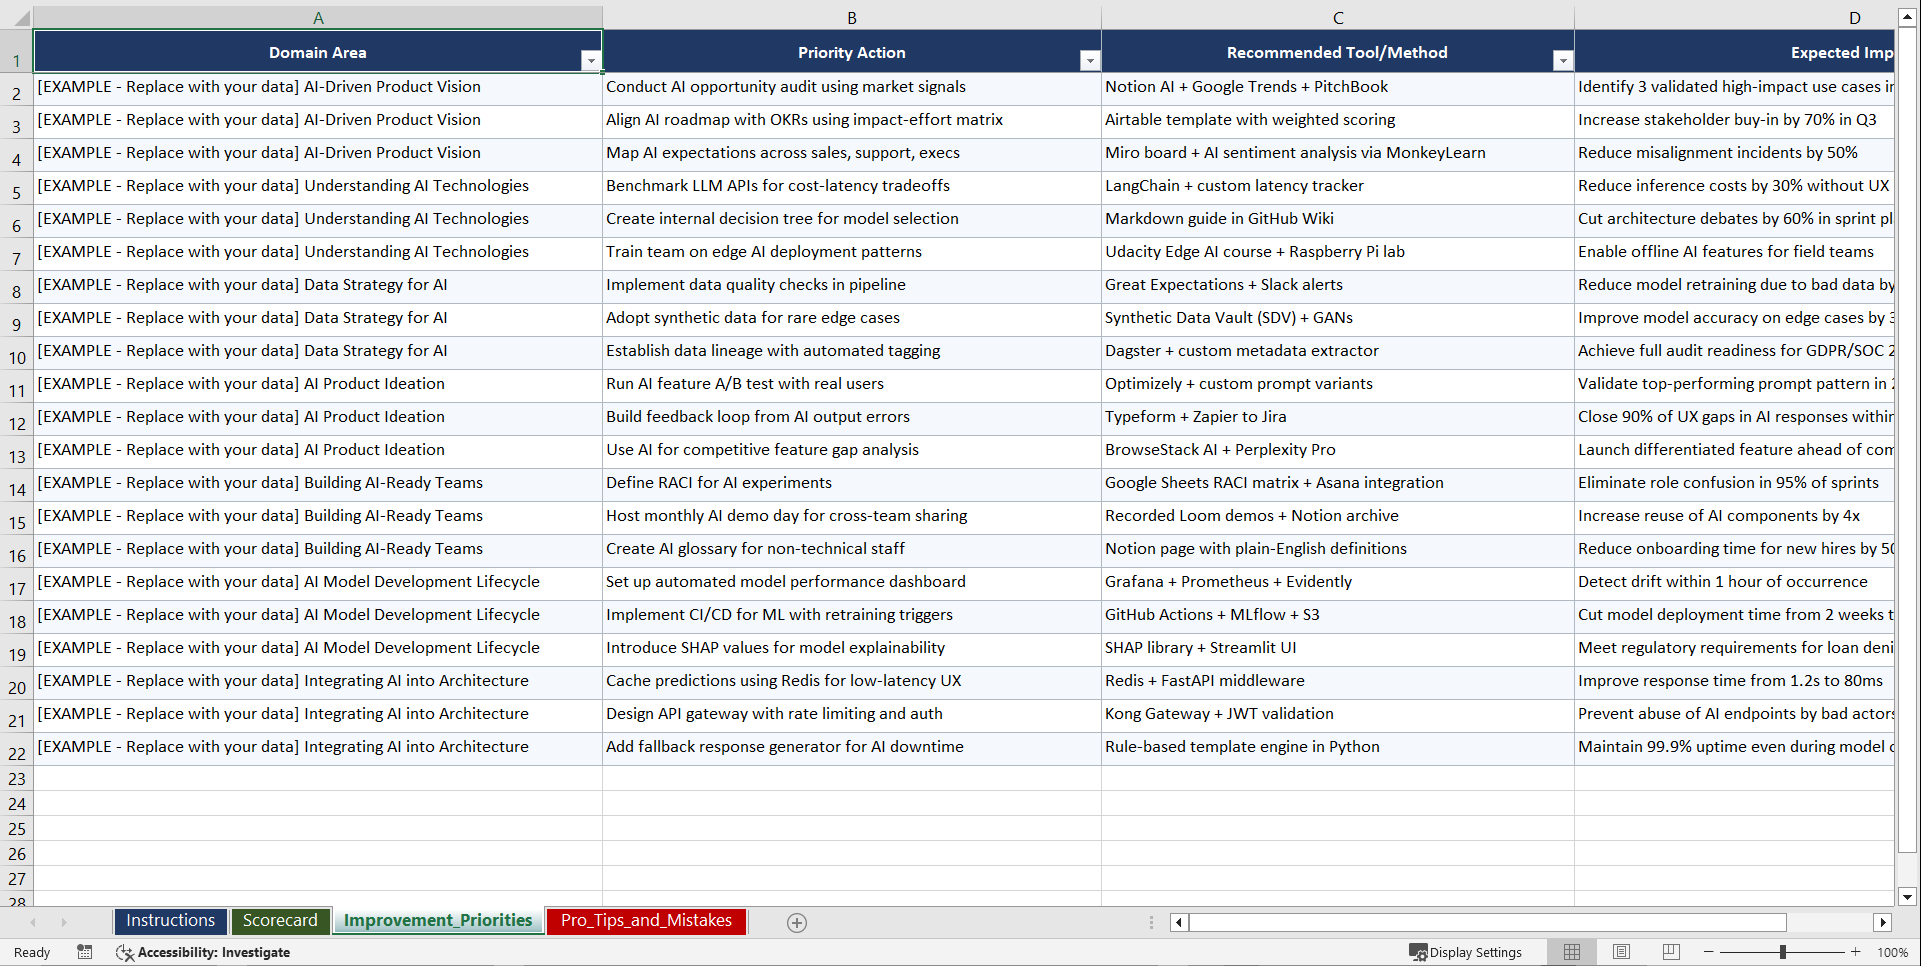The width and height of the screenshot is (1921, 966).
Task: Click the macro recording icon
Action: [85, 952]
